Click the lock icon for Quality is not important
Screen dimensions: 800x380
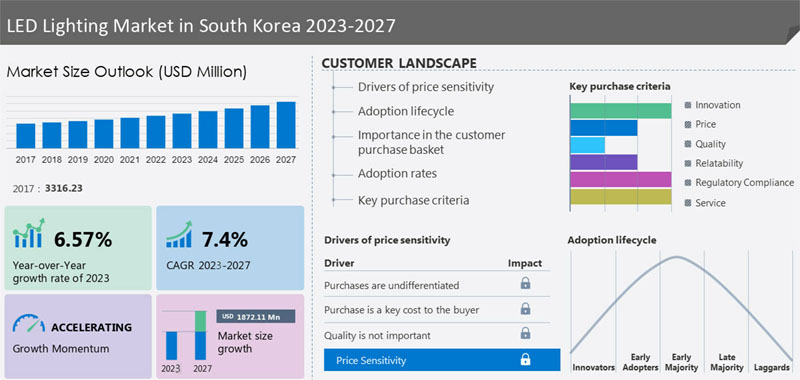(x=525, y=334)
